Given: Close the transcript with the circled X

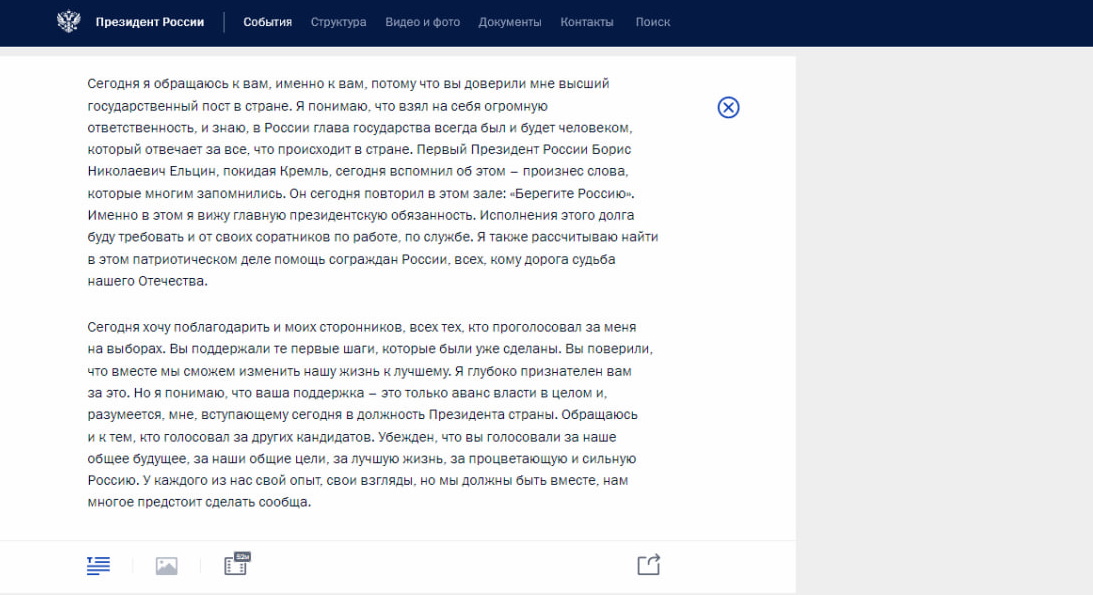Looking at the screenshot, I should (x=728, y=108).
